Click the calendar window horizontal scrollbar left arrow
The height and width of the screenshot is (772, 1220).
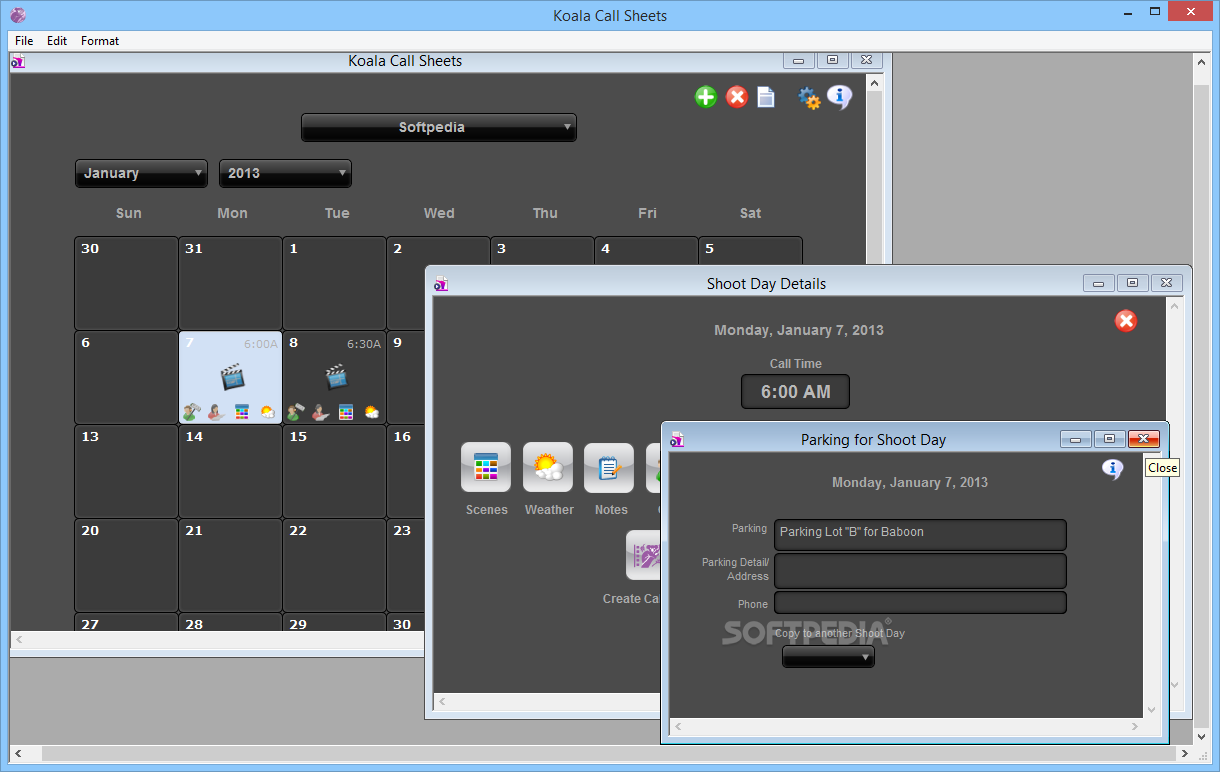(18, 638)
